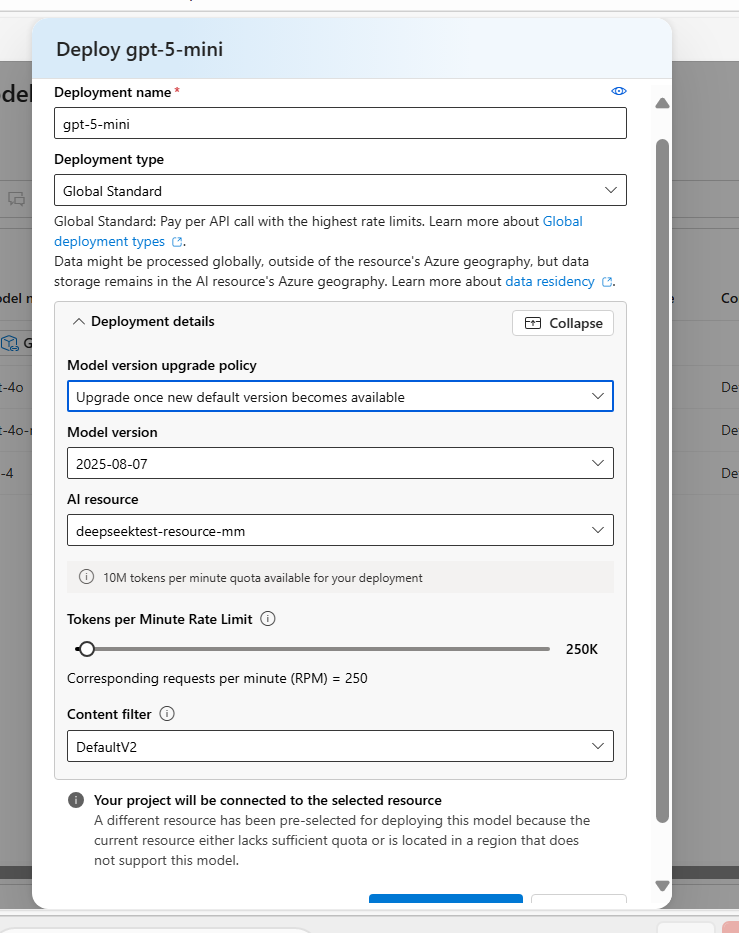Click the Deploy gpt-5-mini dialog title
Screen dimensions: 739x933
pyautogui.click(x=140, y=49)
